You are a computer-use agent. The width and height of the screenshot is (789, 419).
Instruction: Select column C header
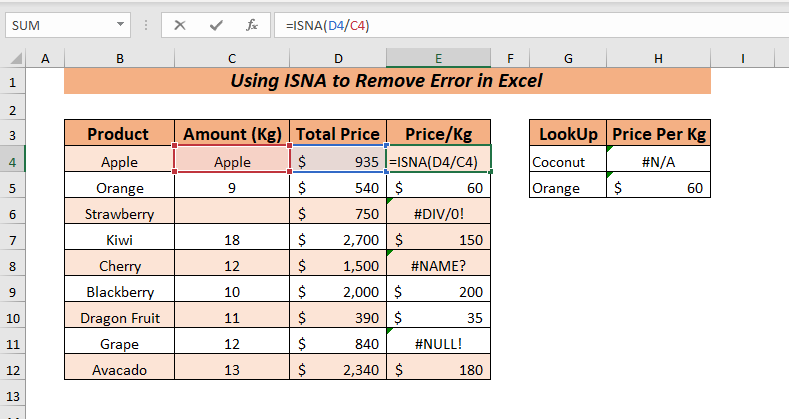[232, 59]
